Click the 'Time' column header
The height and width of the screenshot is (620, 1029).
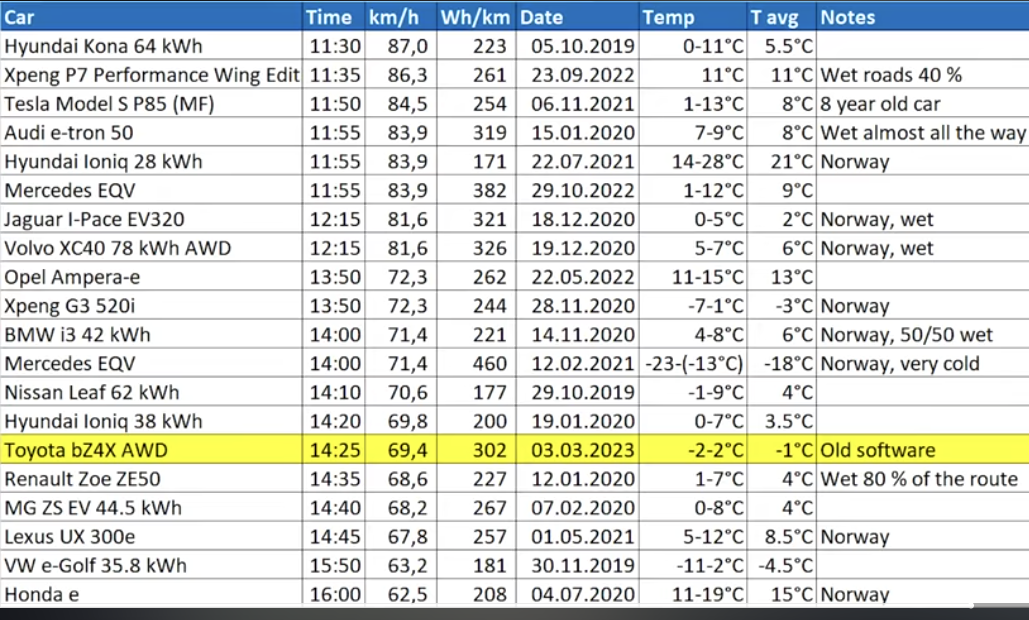click(334, 17)
